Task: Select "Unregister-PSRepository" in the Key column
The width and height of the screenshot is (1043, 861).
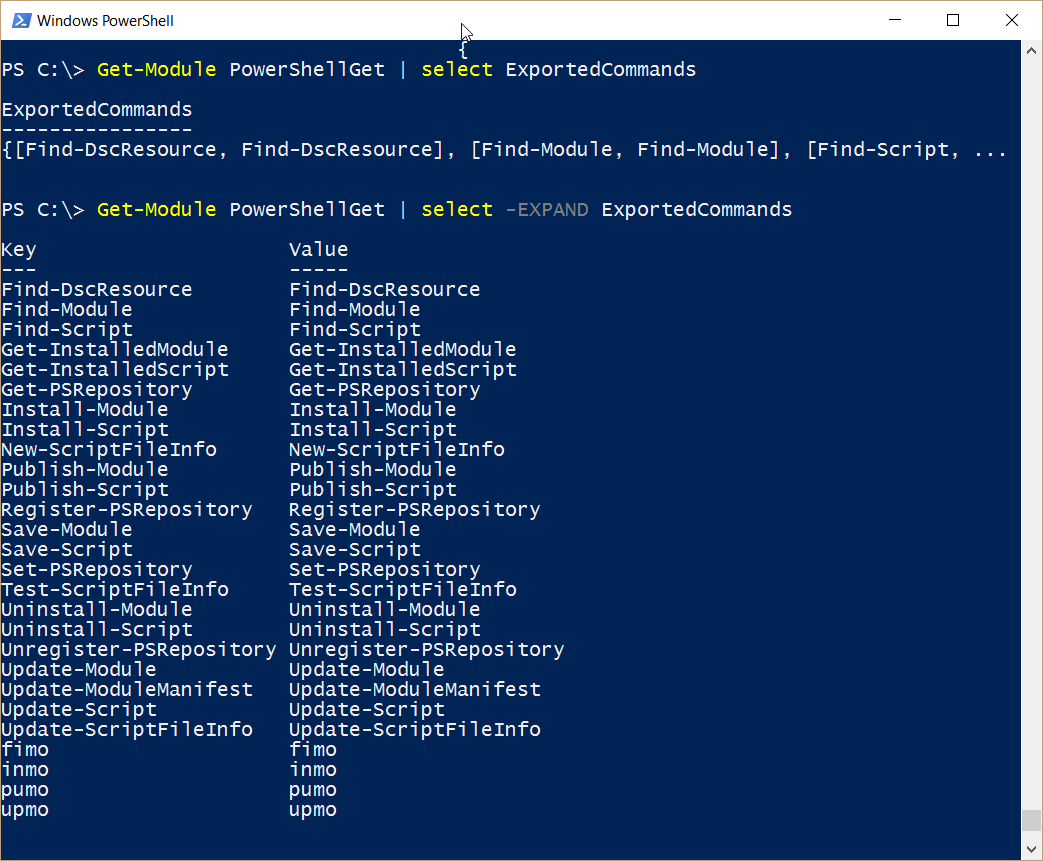Action: [138, 649]
